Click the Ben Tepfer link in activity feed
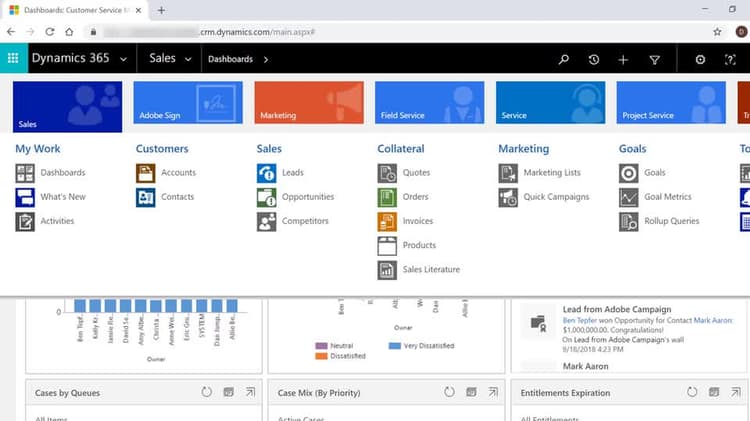The width and height of the screenshot is (750, 421). (580, 320)
